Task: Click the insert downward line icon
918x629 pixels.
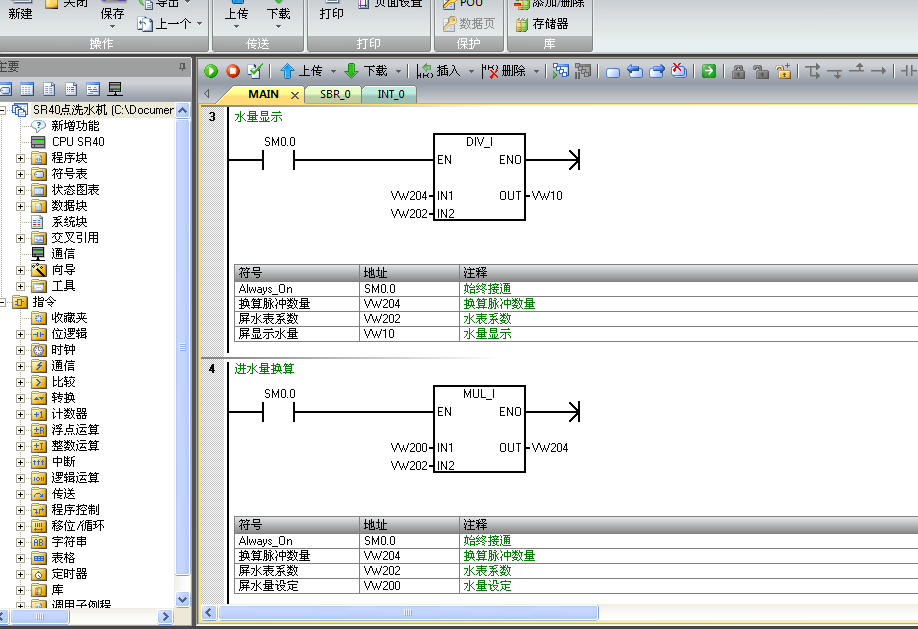Action: coord(835,72)
